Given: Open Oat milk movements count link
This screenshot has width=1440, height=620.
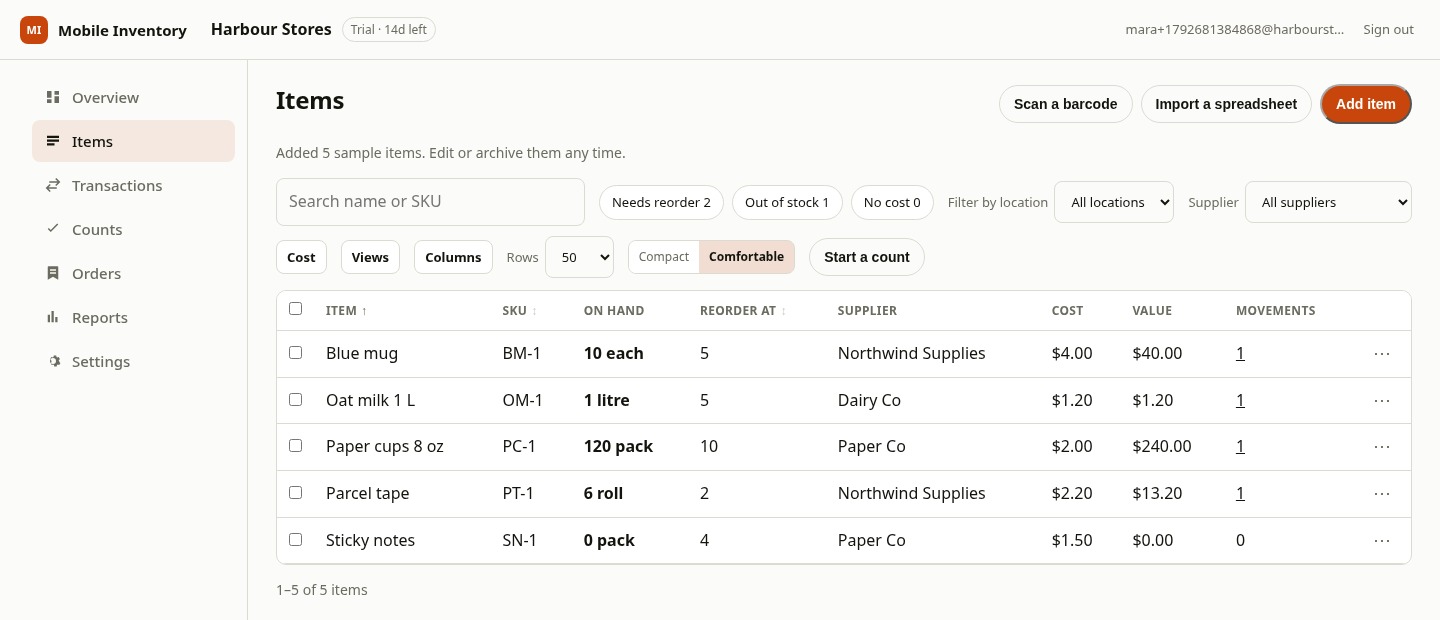Looking at the screenshot, I should (x=1240, y=401).
